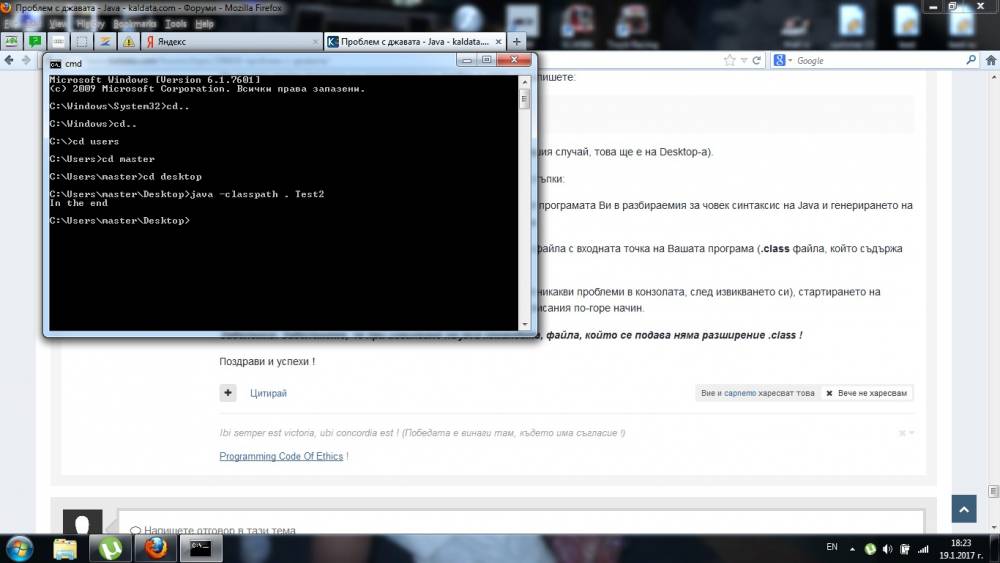Bookmark this page with the star icon
The height and width of the screenshot is (563, 1000).
730,60
